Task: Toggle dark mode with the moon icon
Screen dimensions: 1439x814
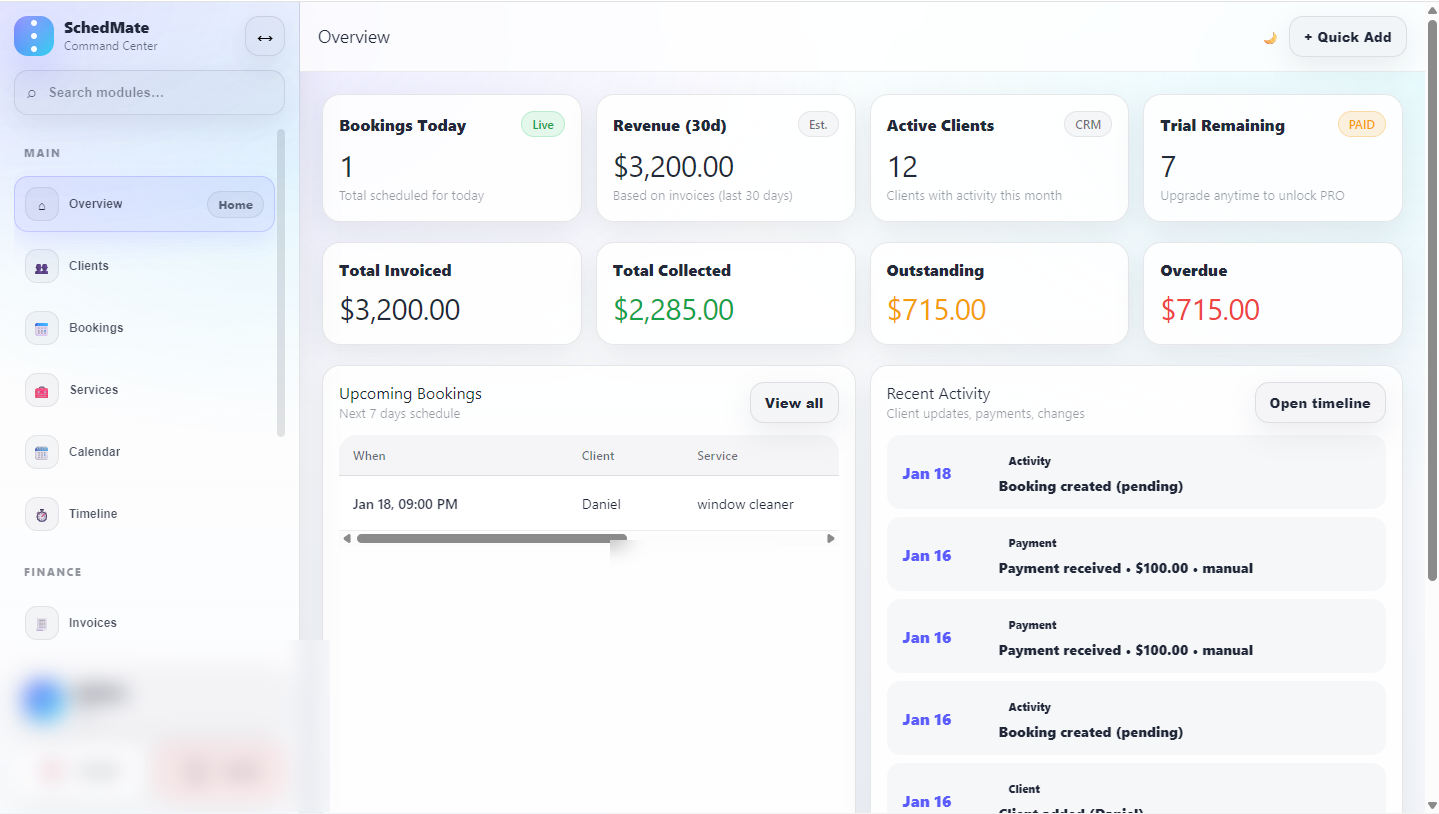Action: [1269, 37]
